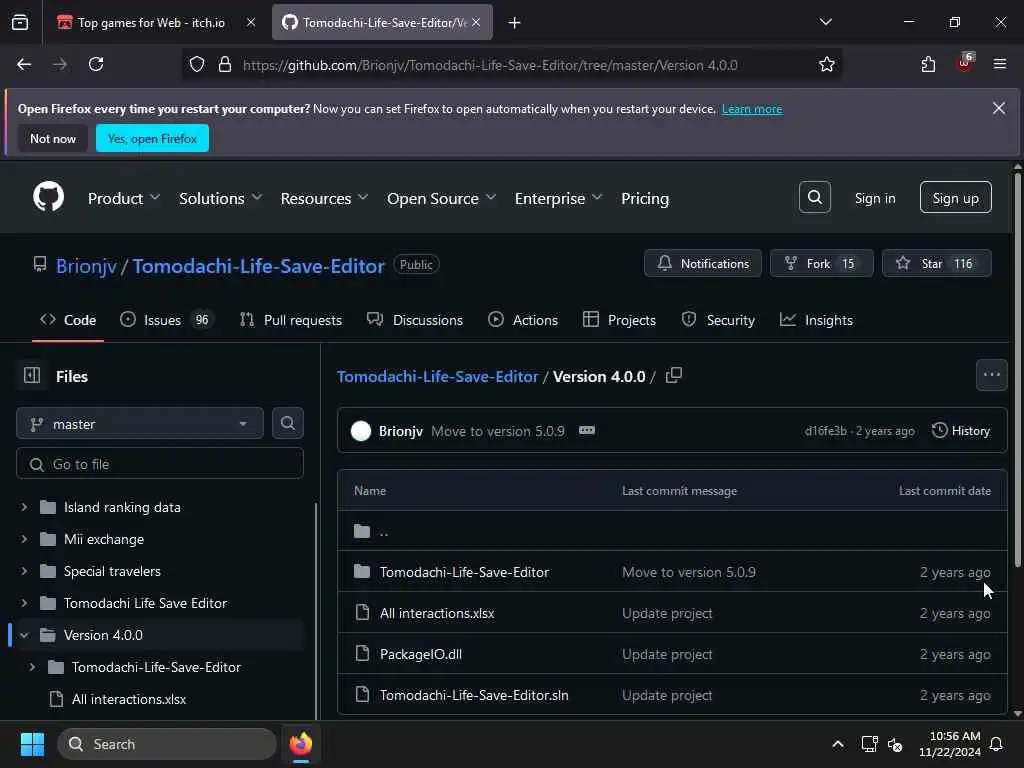View commit History

(961, 430)
